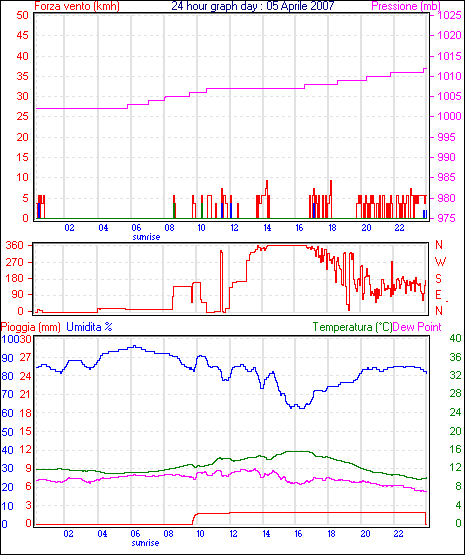This screenshot has width=466, height=556.
Task: Click the 50 wind speed axis value
Action: 22,16
